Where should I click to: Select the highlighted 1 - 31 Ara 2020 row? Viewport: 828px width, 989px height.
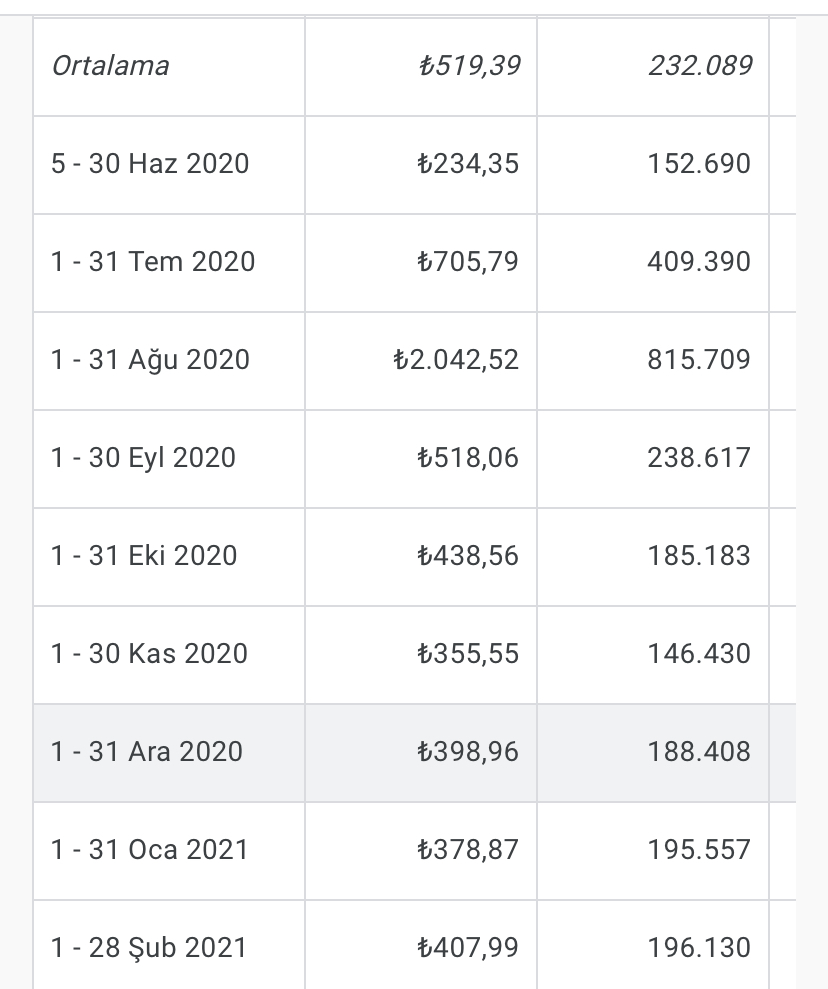414,753
